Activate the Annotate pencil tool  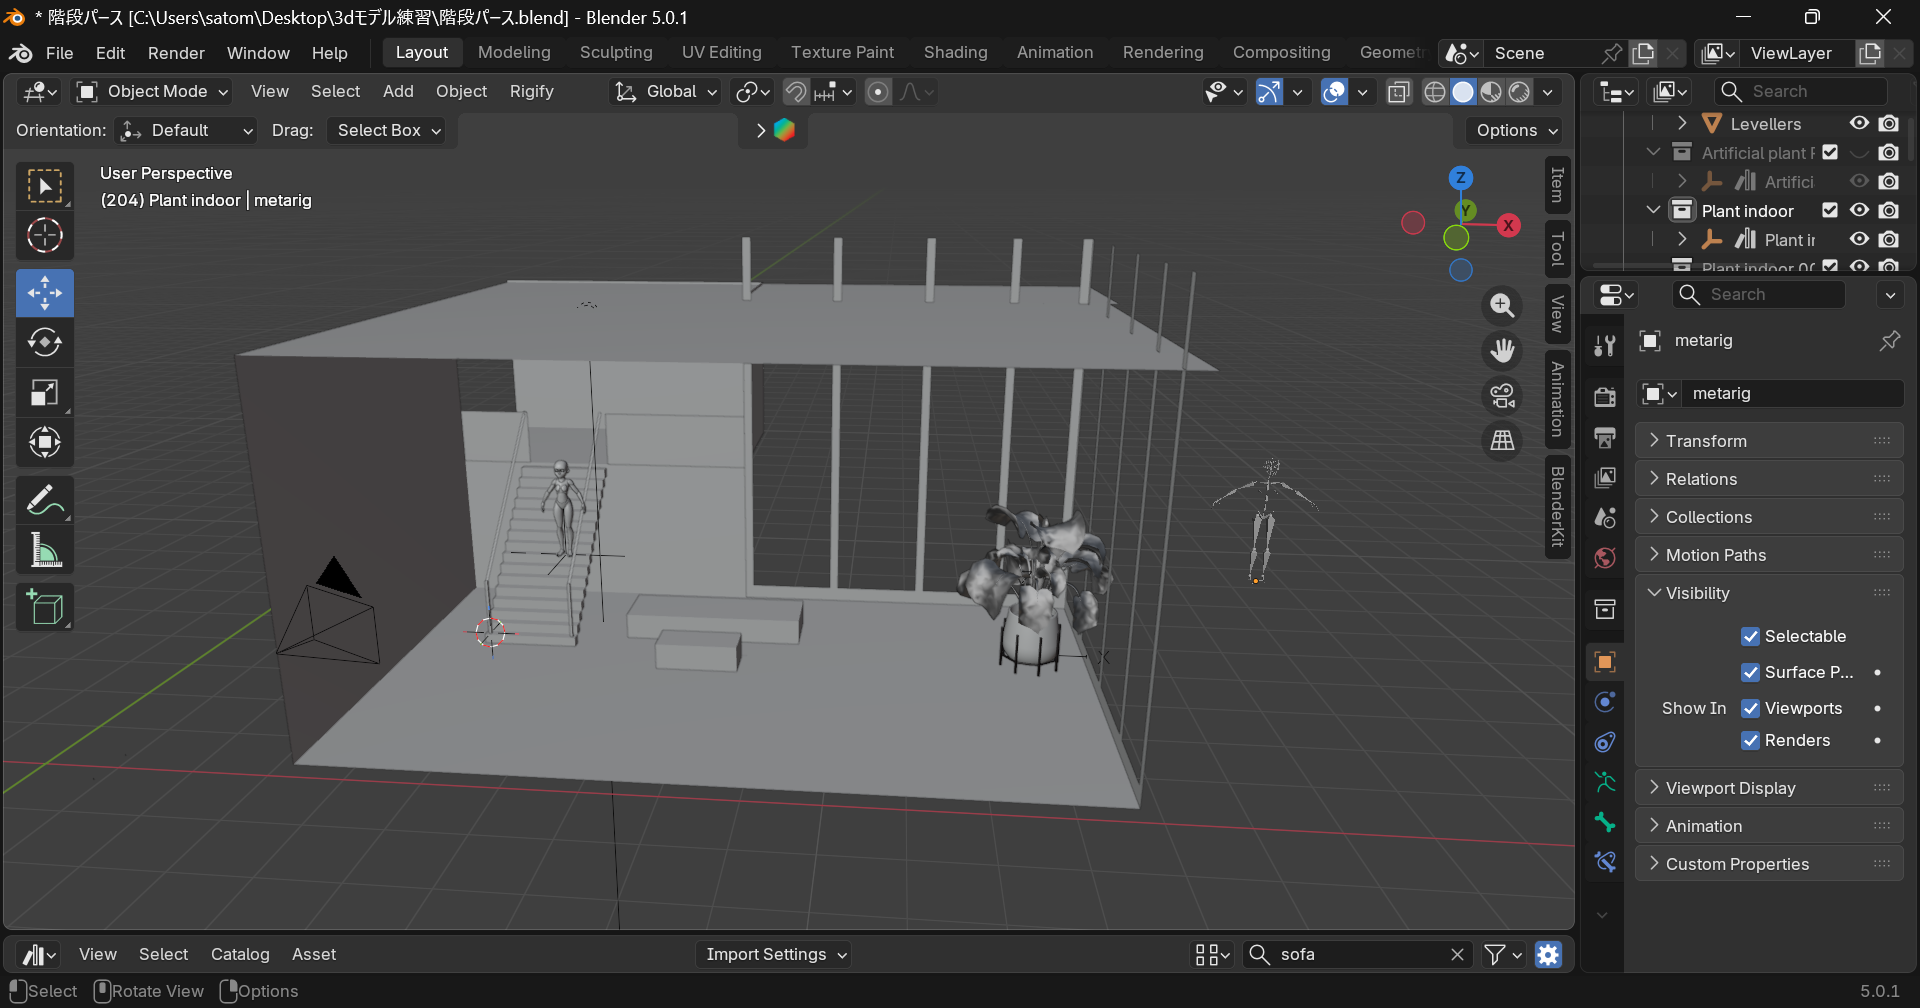tap(44, 500)
